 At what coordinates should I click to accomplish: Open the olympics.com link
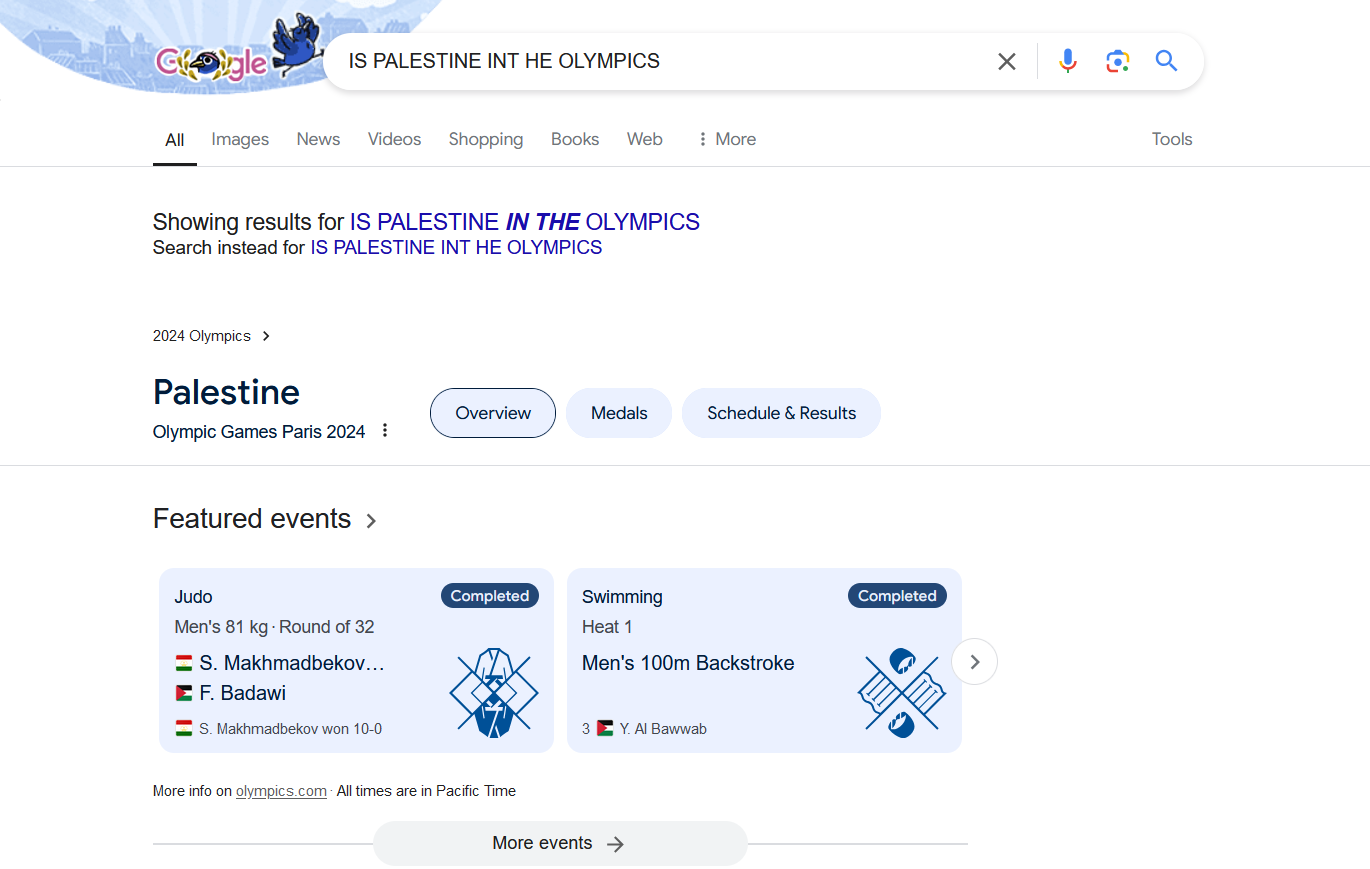(281, 791)
